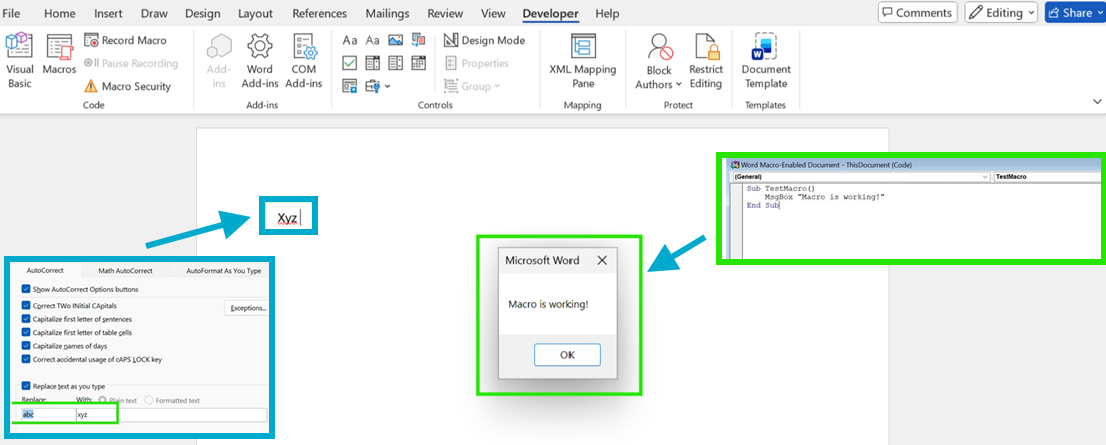This screenshot has height=445, width=1106.
Task: Expand Block Authors menu
Action: (x=659, y=61)
